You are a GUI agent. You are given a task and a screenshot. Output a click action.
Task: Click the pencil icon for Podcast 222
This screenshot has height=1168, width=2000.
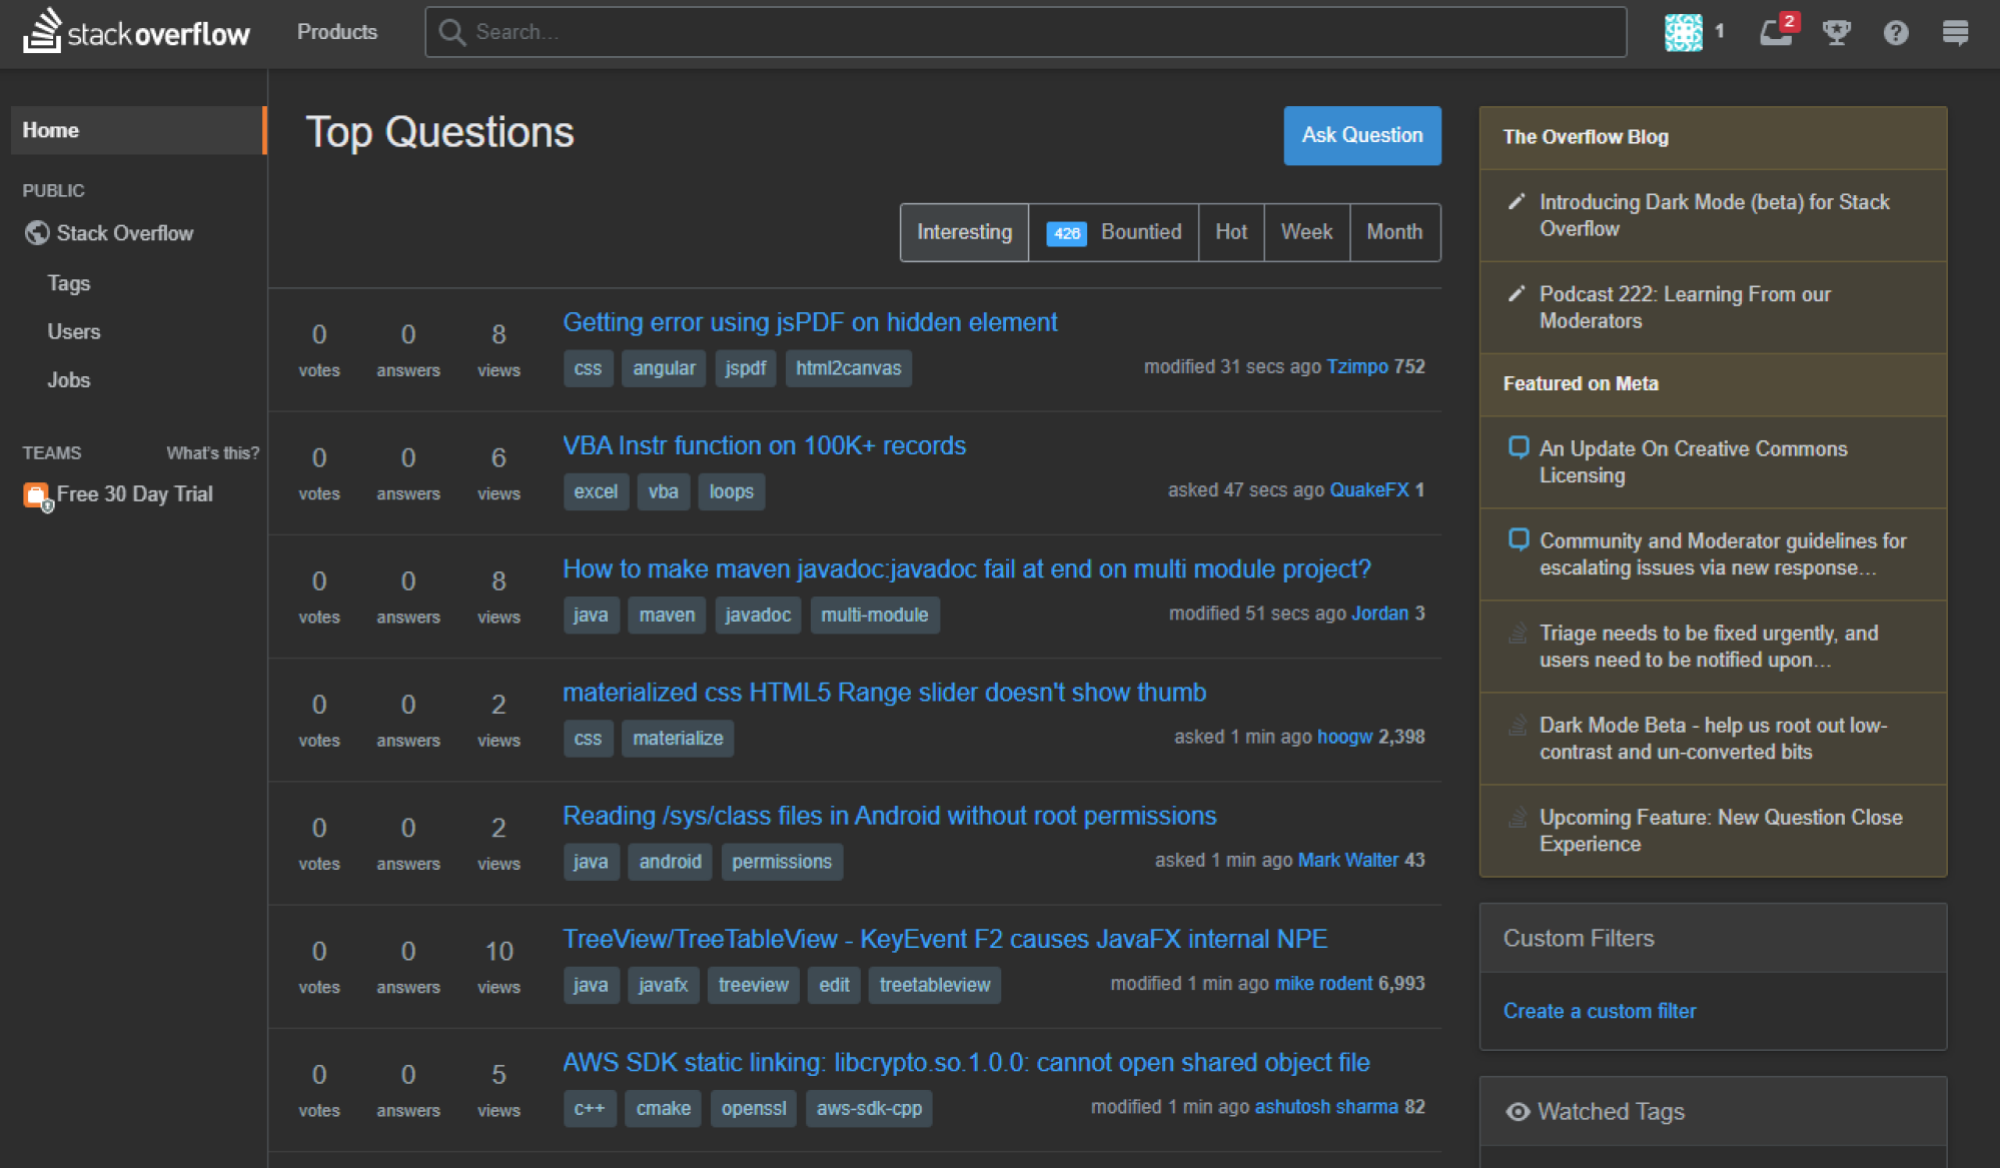pyautogui.click(x=1516, y=294)
